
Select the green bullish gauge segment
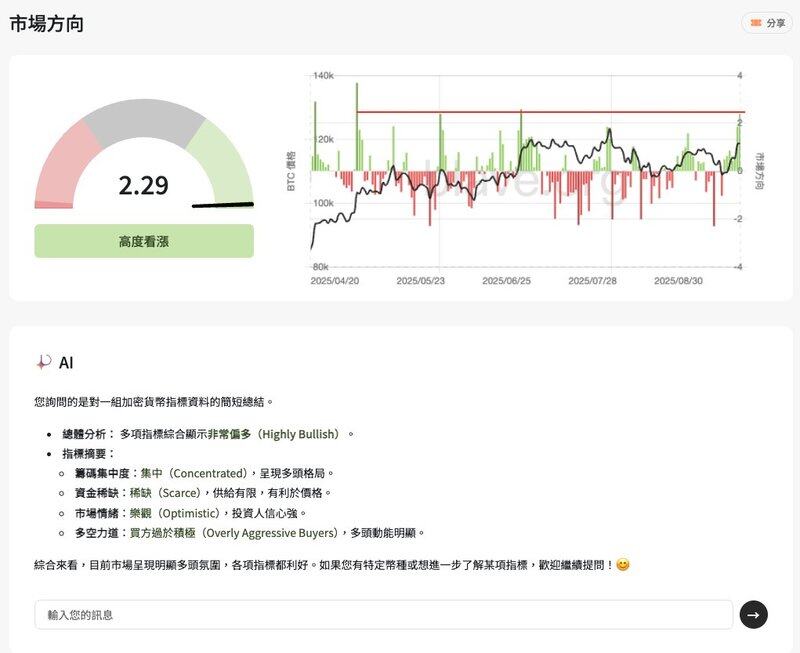(226, 162)
